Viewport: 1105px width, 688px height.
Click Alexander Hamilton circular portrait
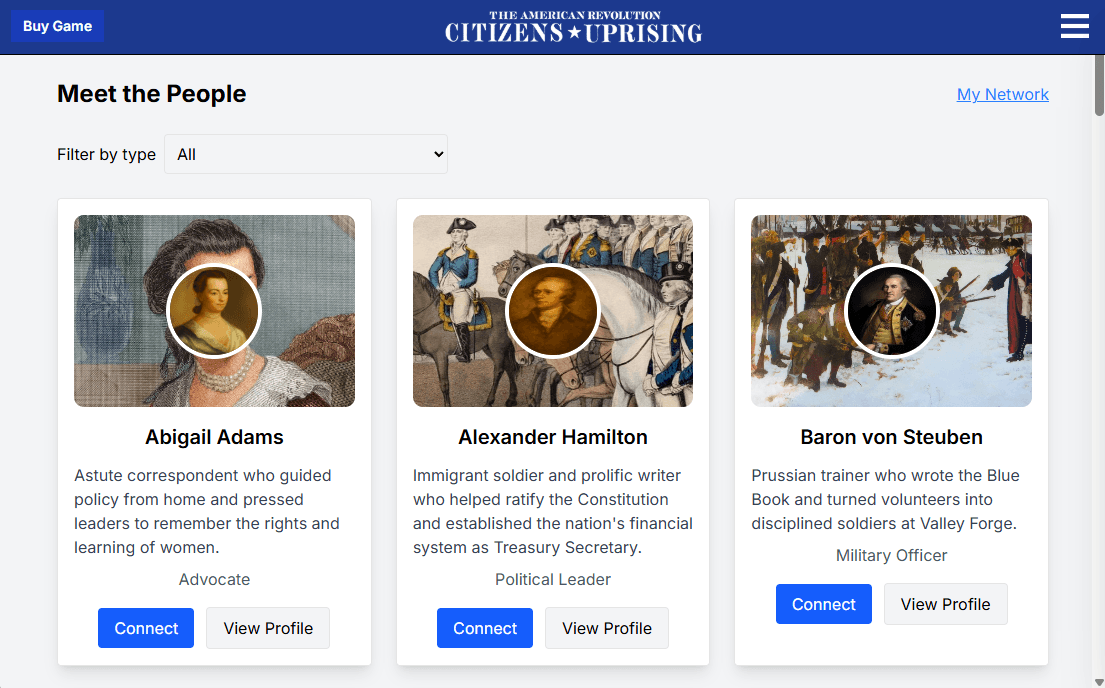point(553,311)
